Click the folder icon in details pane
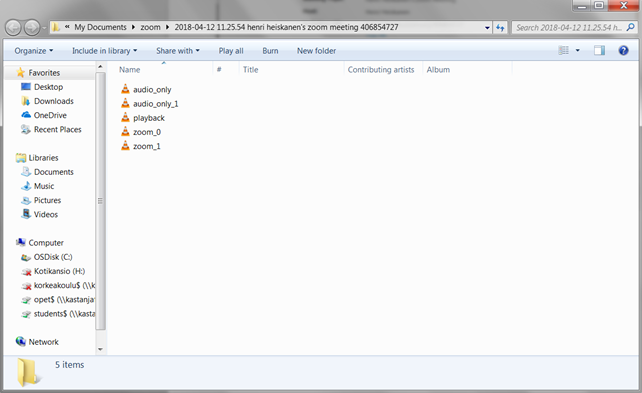The width and height of the screenshot is (642, 393). pyautogui.click(x=28, y=372)
